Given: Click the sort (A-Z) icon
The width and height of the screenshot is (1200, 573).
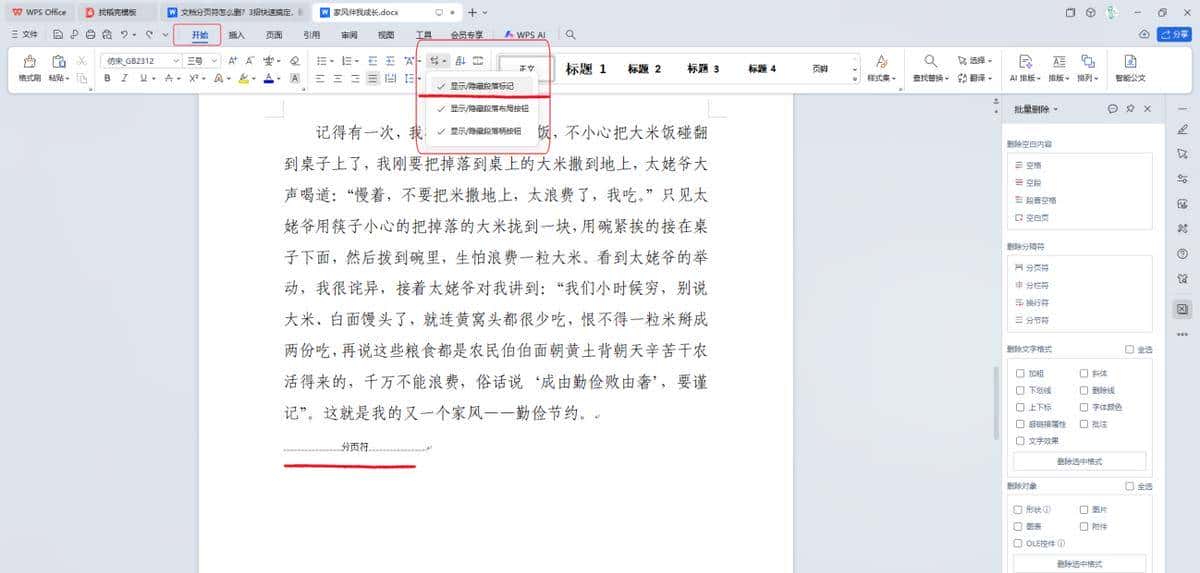Looking at the screenshot, I should point(461,61).
